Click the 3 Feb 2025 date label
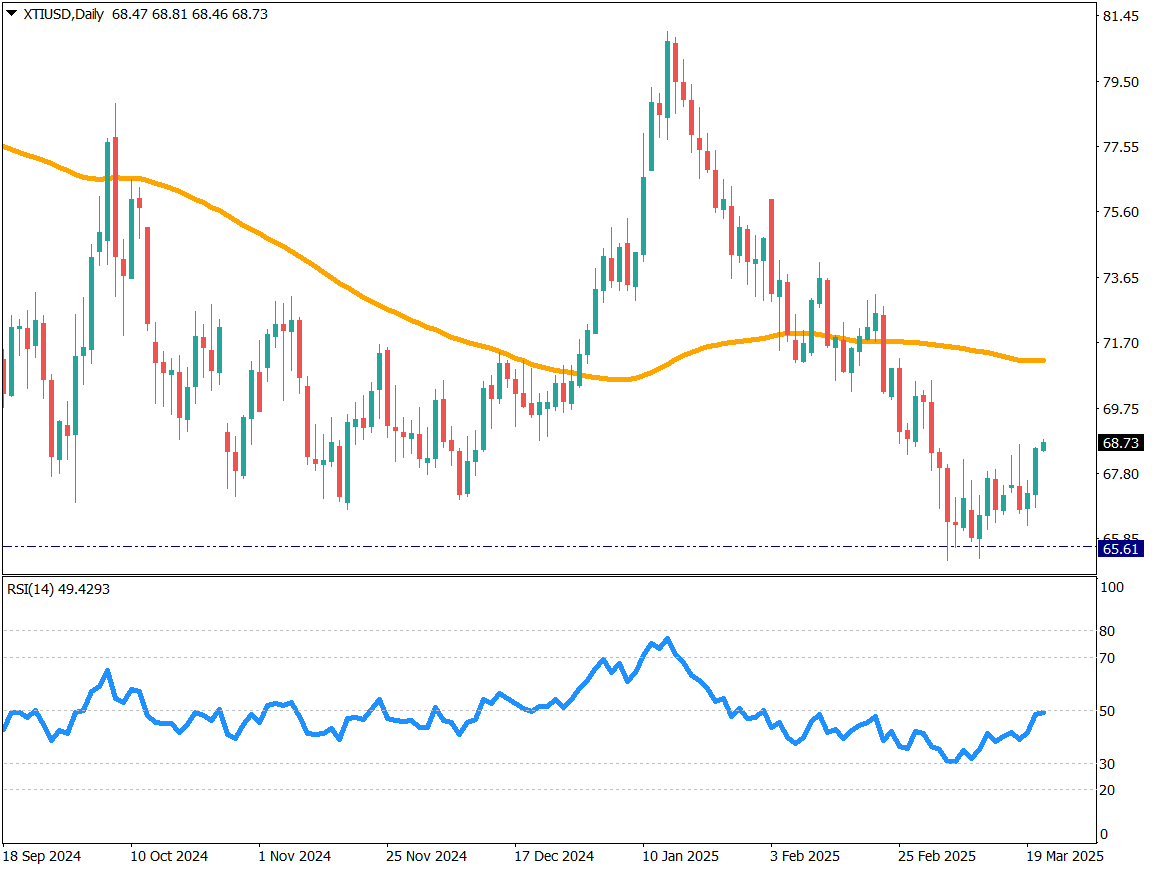 805,856
